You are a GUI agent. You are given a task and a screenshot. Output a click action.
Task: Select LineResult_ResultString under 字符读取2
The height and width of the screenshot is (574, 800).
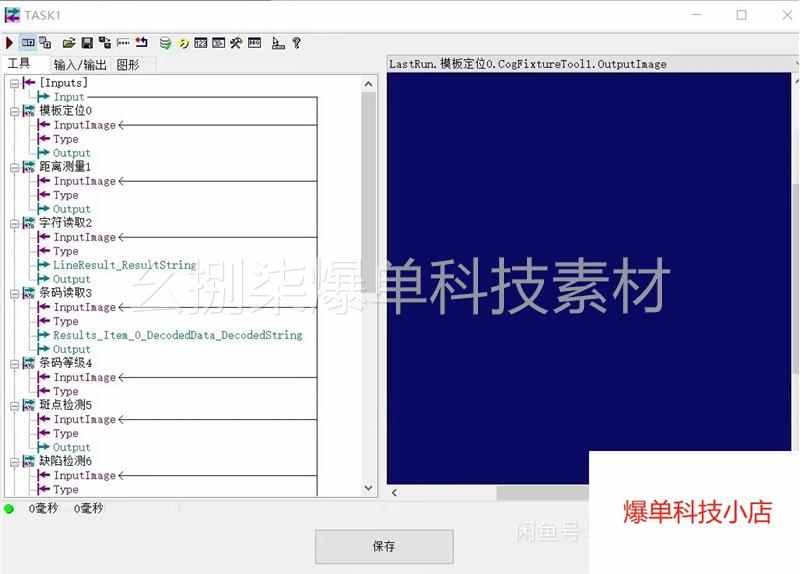point(124,265)
